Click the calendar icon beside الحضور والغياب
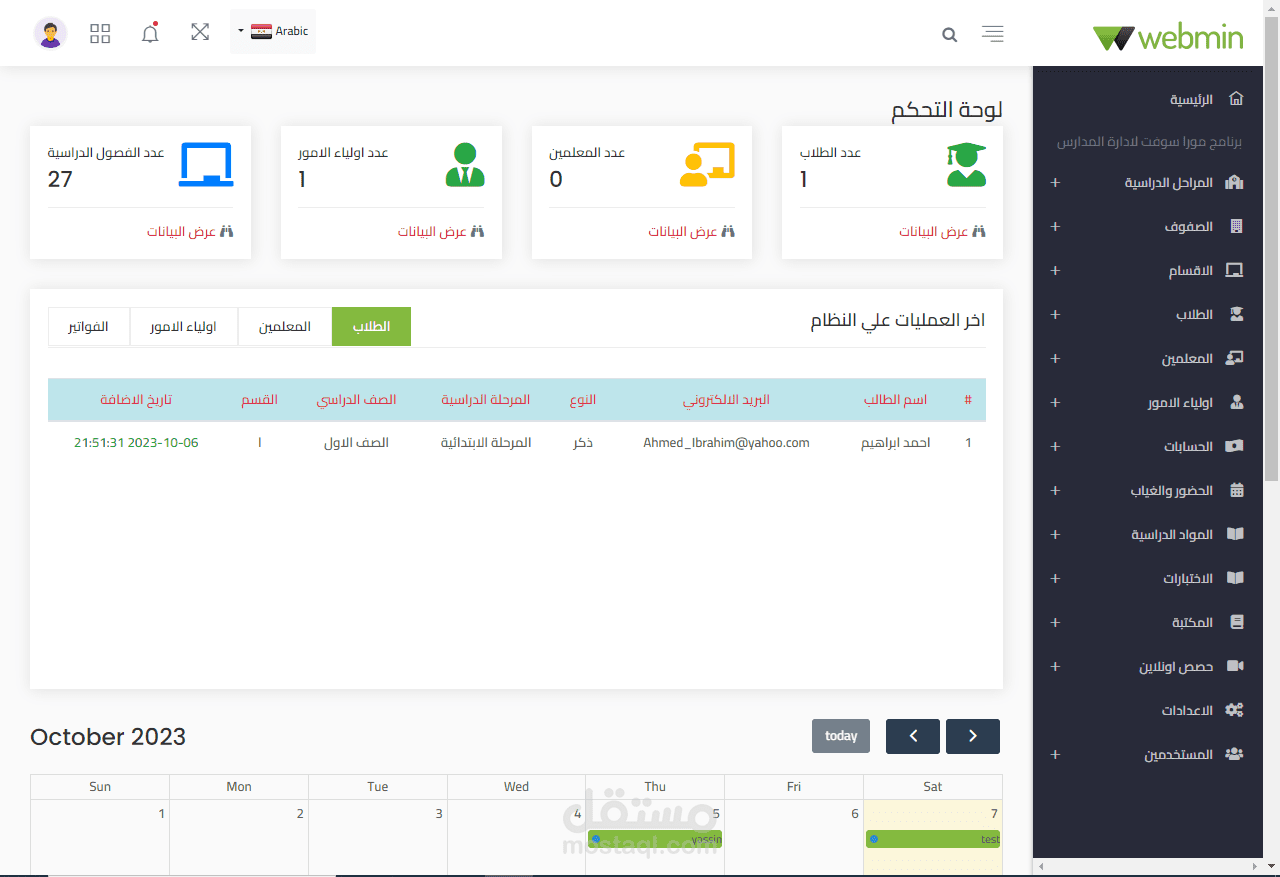The height and width of the screenshot is (877, 1280). (1237, 490)
